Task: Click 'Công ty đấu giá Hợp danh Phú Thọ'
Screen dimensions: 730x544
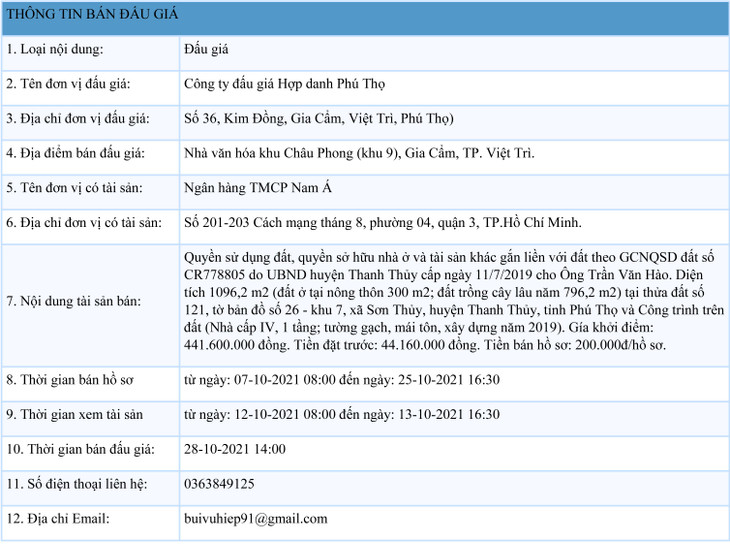Action: pos(286,84)
